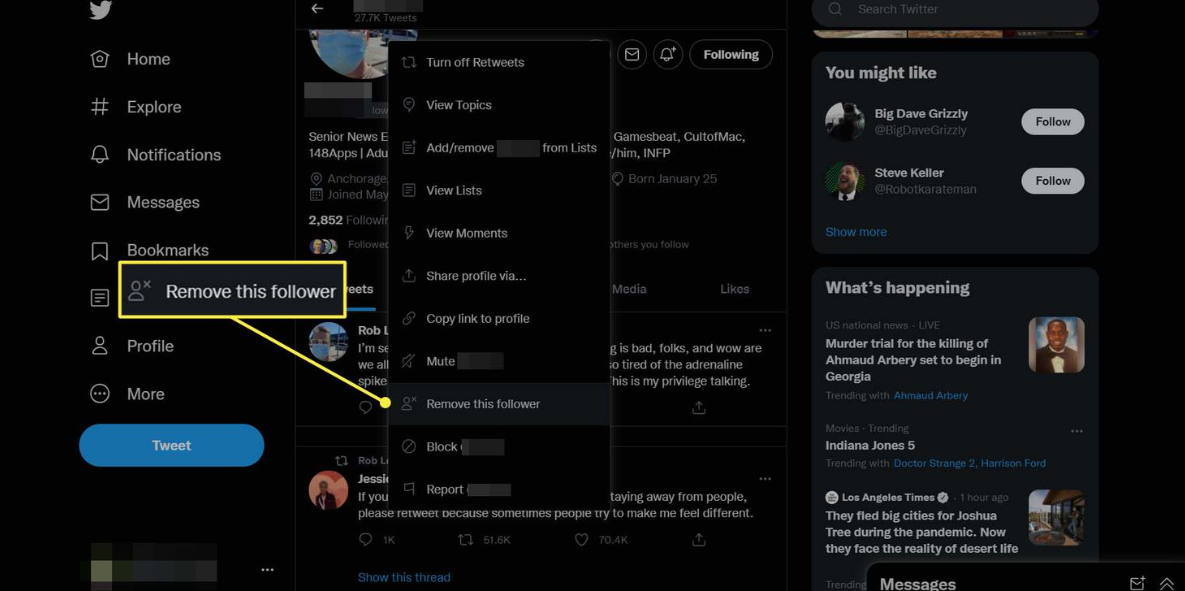Follow Big Dave Grizzly
The image size is (1185, 591).
[x=1052, y=122]
